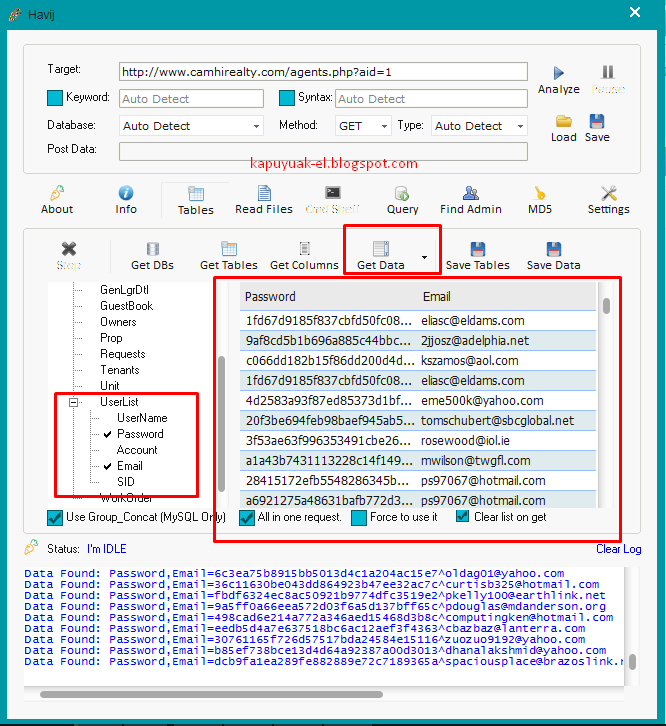Select the SID column
The height and width of the screenshot is (726, 666).
click(126, 482)
